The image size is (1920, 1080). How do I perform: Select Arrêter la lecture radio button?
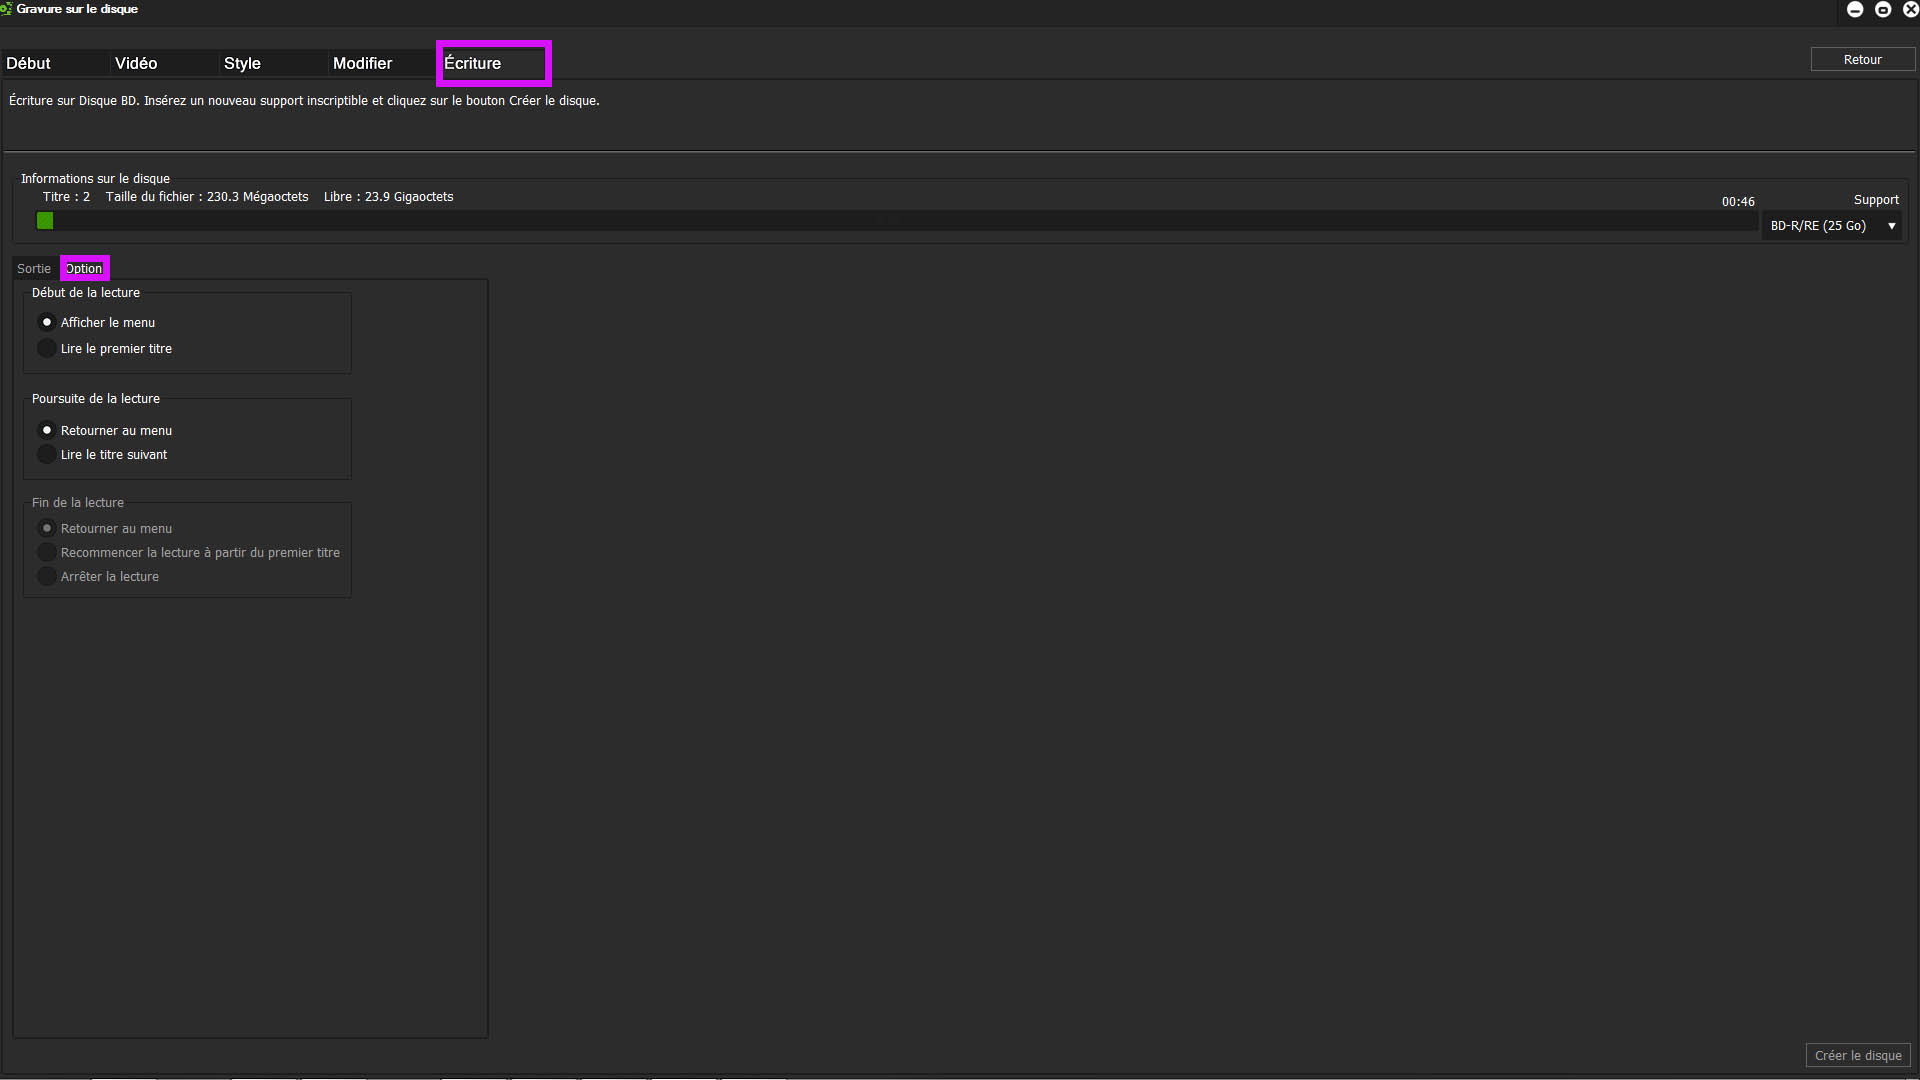(x=47, y=576)
